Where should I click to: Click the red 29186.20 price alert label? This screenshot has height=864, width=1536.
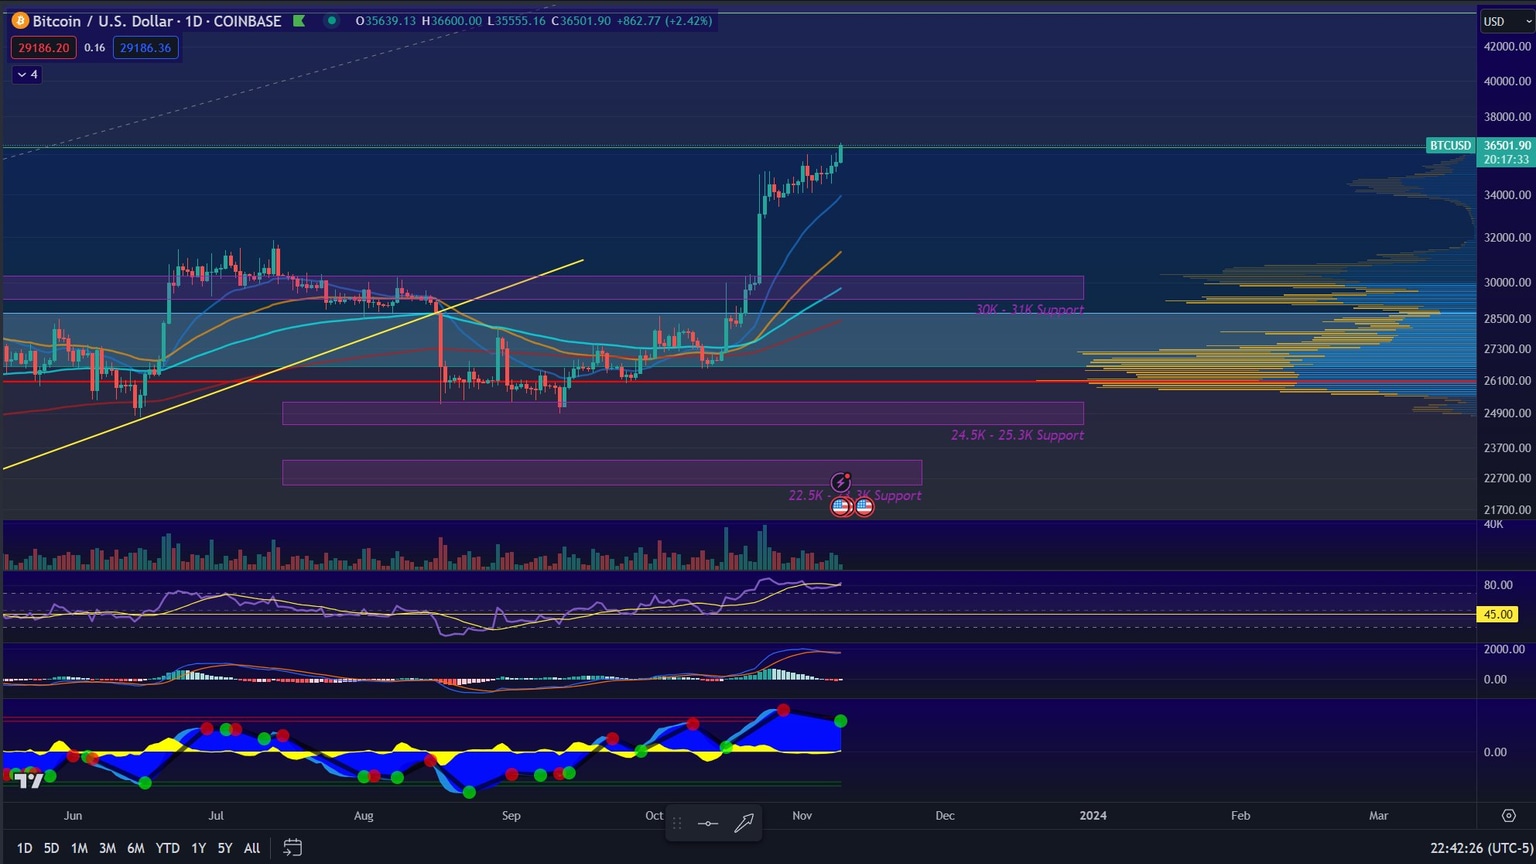click(43, 47)
